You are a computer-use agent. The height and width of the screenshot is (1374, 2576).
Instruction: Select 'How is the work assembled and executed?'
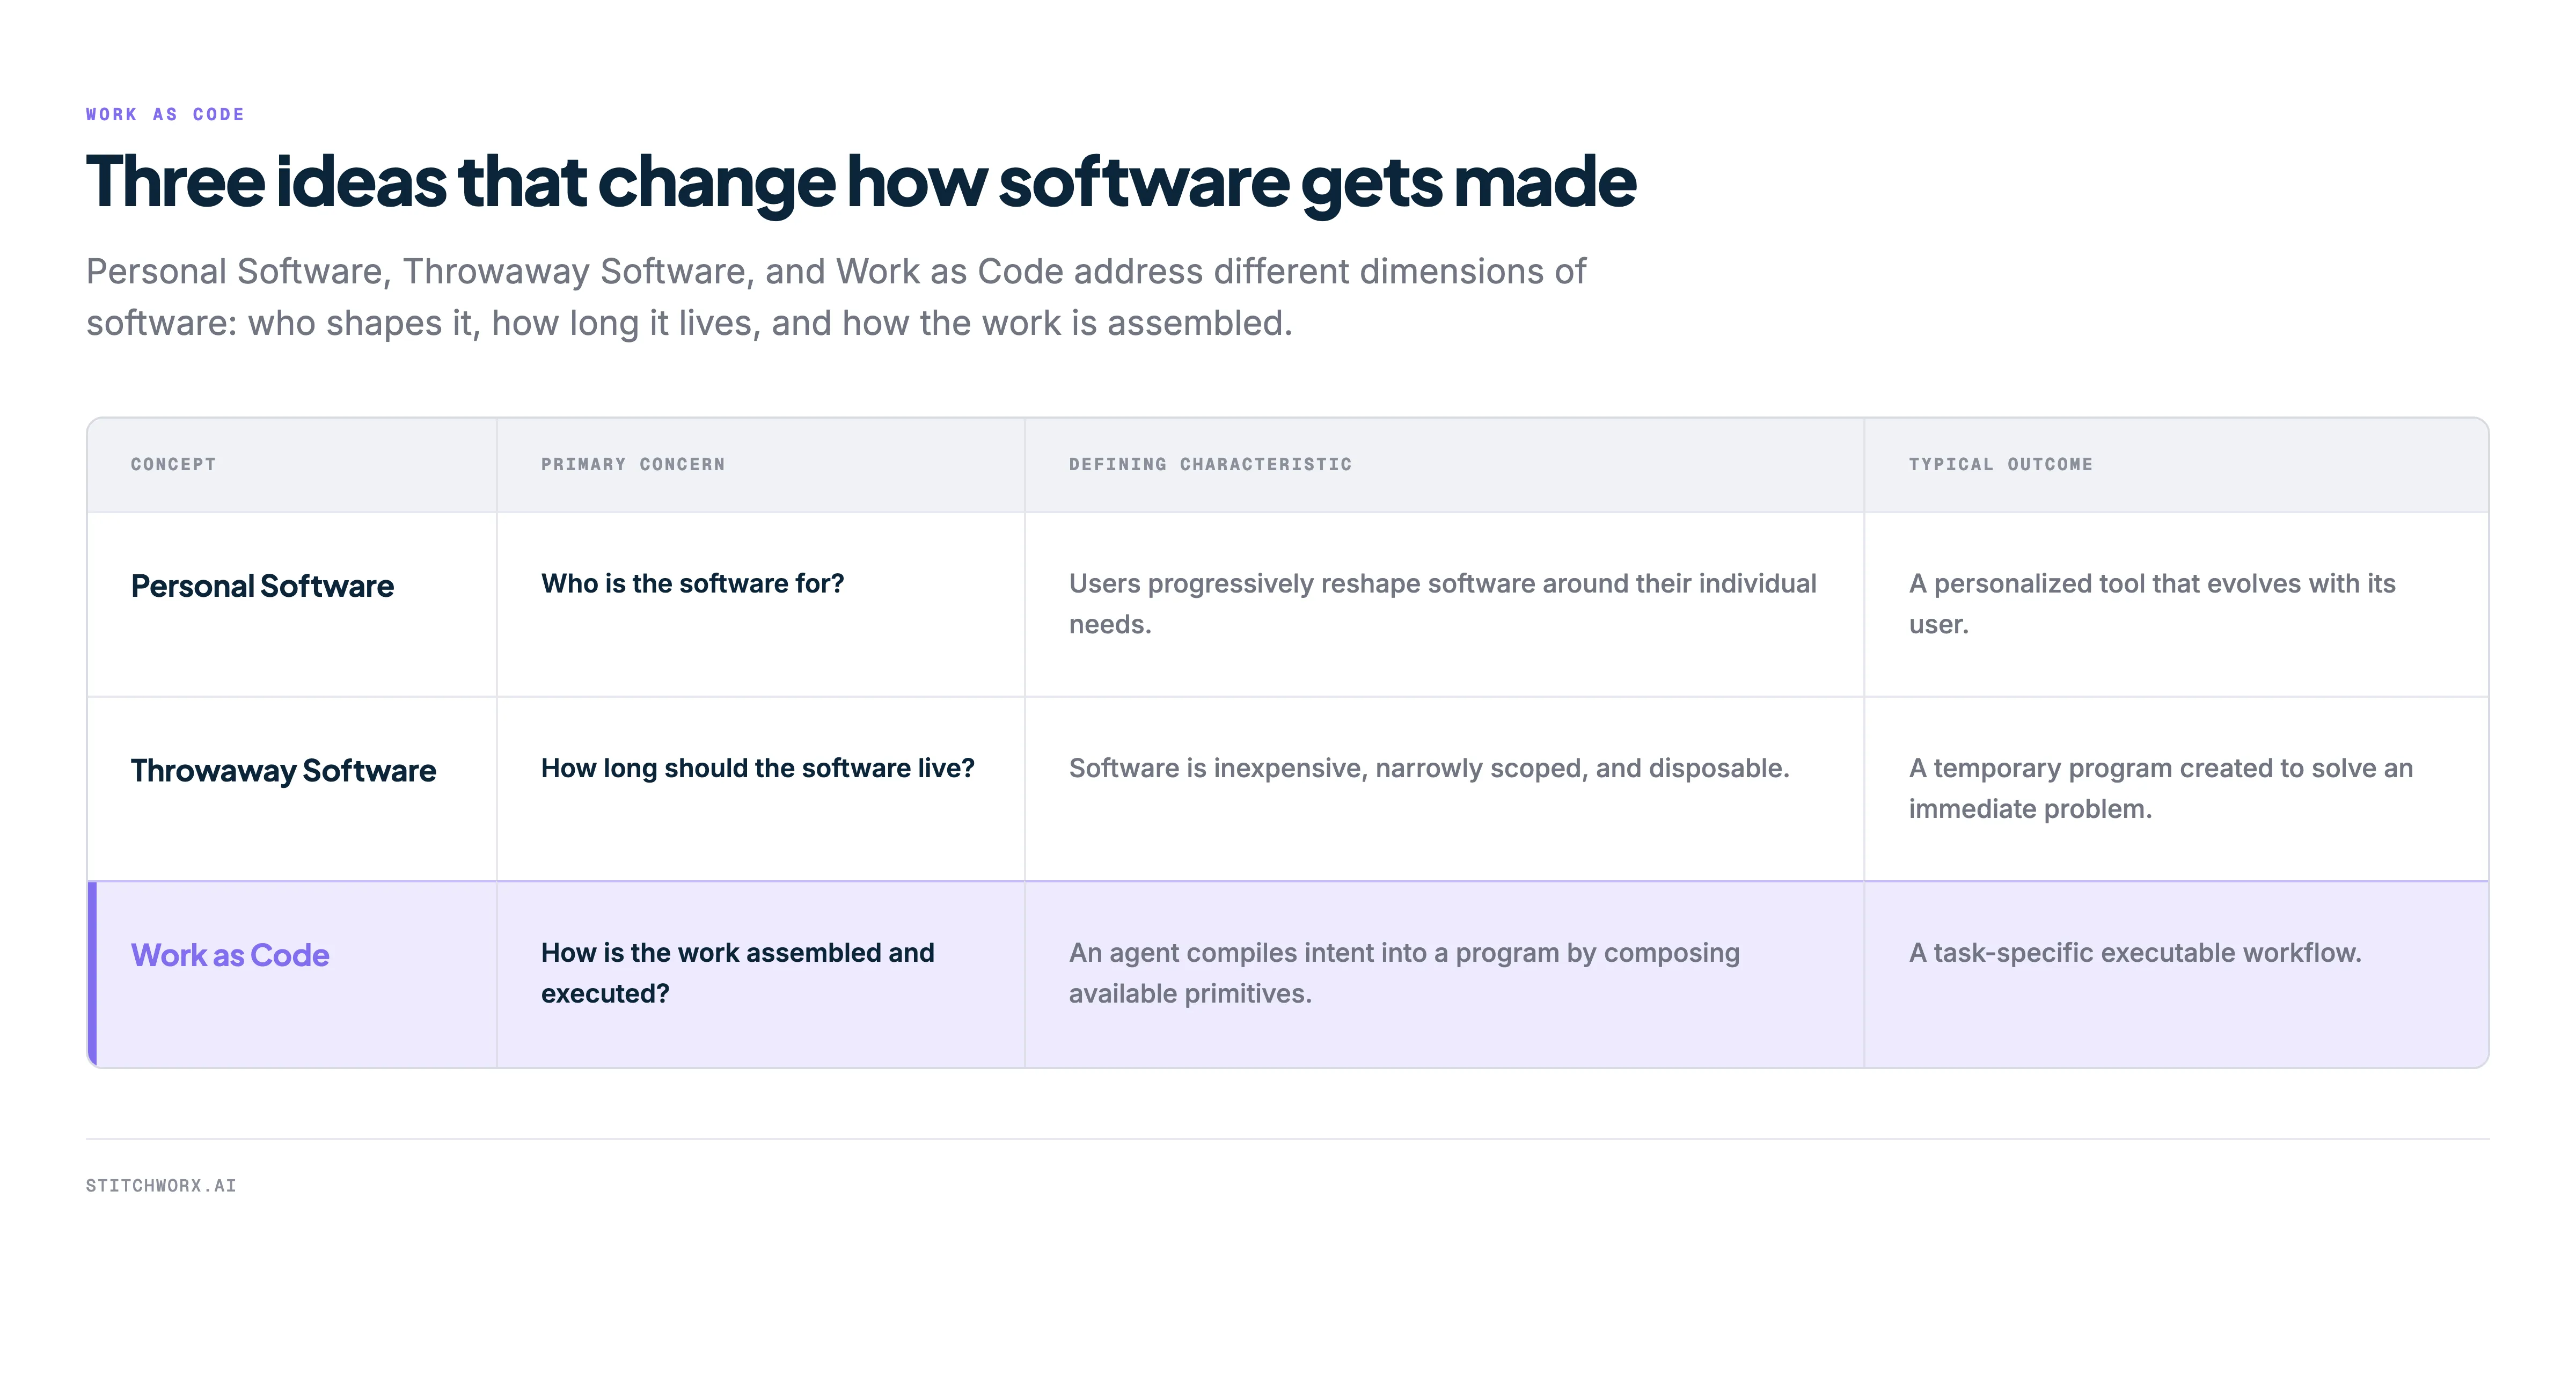point(738,973)
